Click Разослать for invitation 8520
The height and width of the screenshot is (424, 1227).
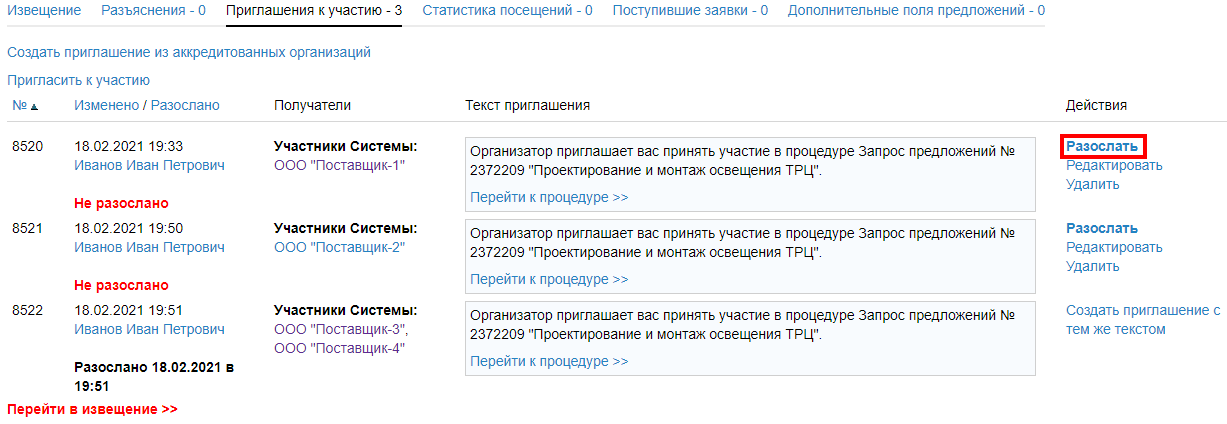click(x=1101, y=146)
